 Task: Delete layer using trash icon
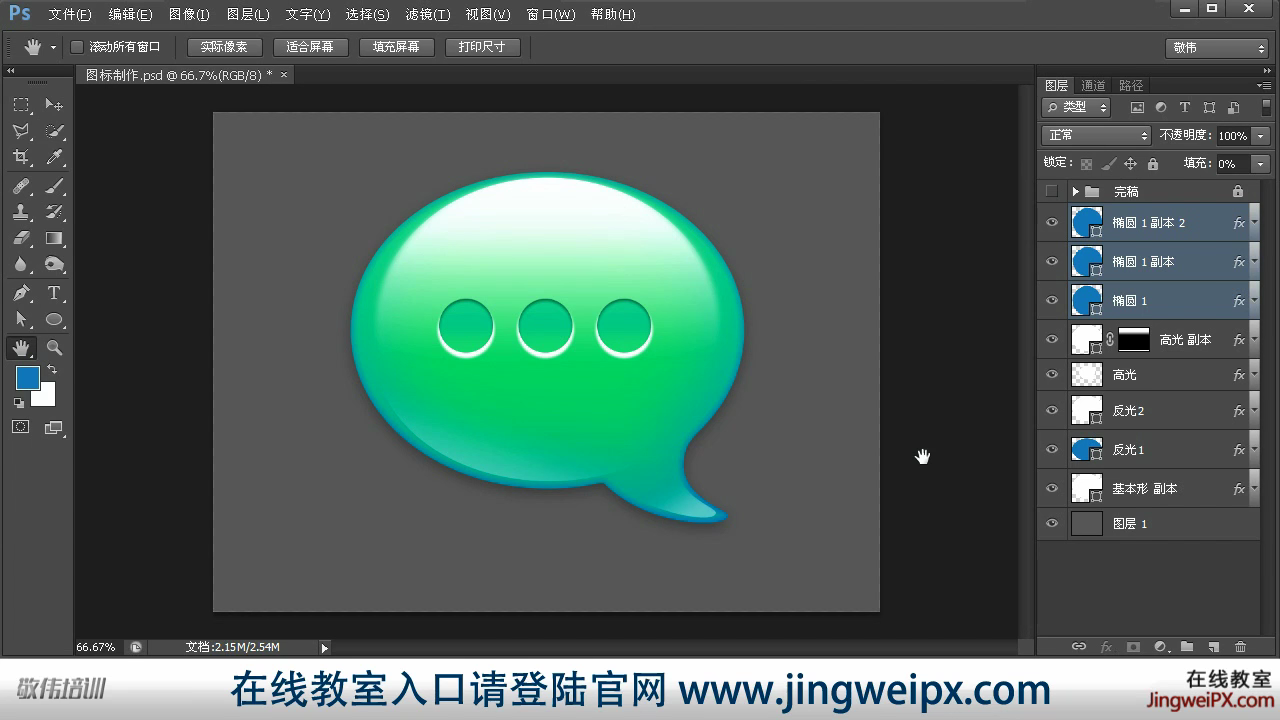click(x=1241, y=647)
